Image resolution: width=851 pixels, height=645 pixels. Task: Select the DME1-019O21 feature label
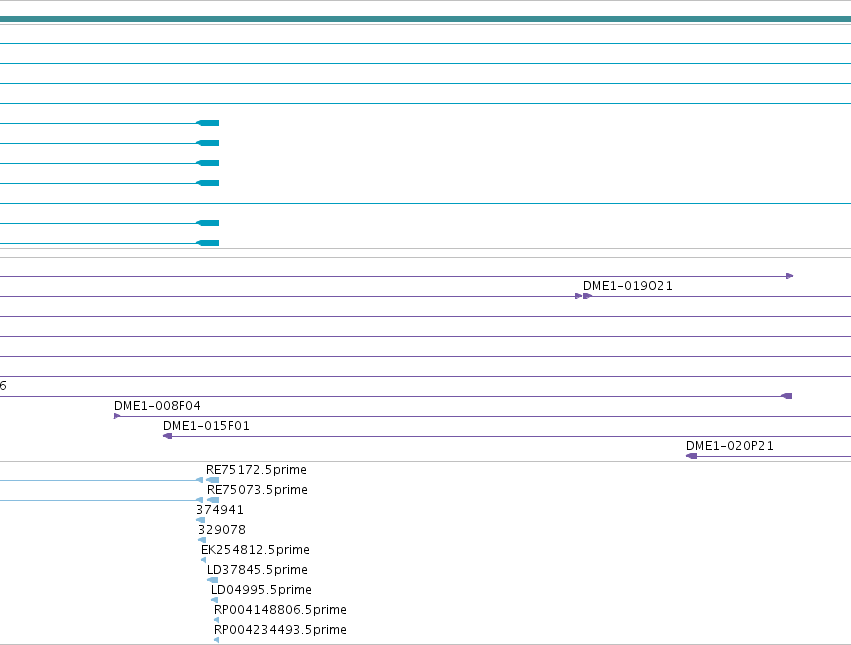pos(627,286)
